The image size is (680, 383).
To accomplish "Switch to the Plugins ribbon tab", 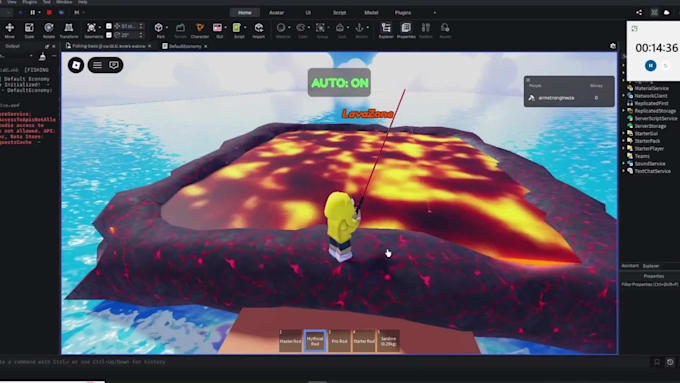I will [x=403, y=13].
